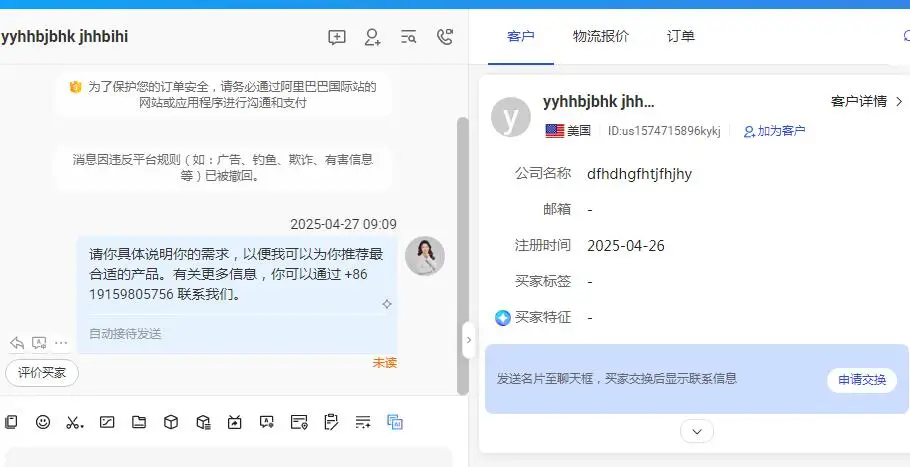
Task: Click the image send icon in toolbar
Action: (107, 422)
